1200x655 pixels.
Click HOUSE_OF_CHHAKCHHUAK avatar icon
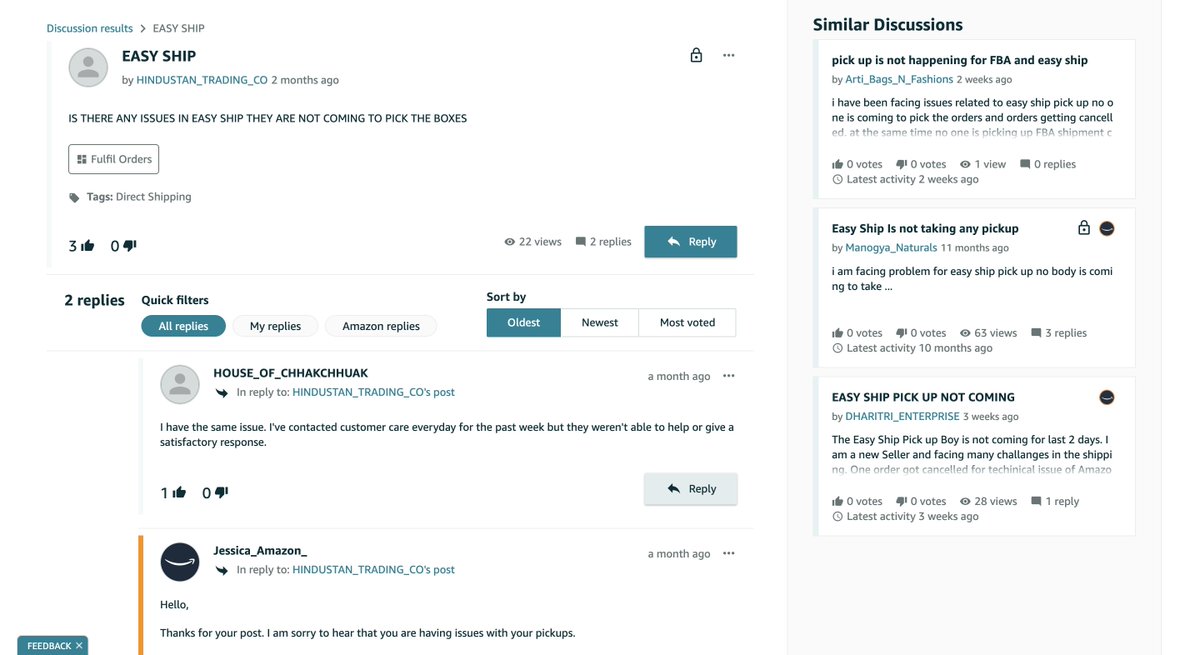(180, 384)
